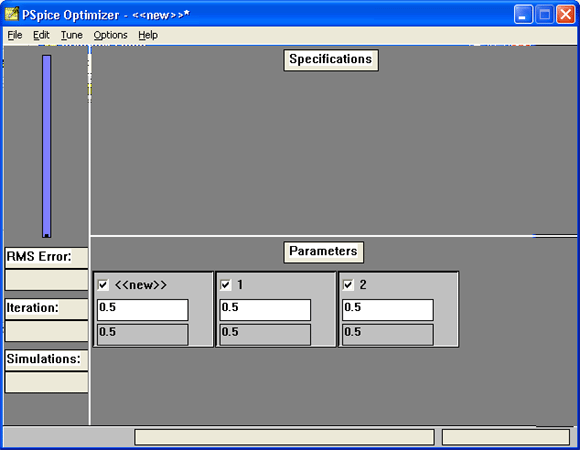Click the <<new>> parameter name label
Screen dimensions: 580x450
141,285
